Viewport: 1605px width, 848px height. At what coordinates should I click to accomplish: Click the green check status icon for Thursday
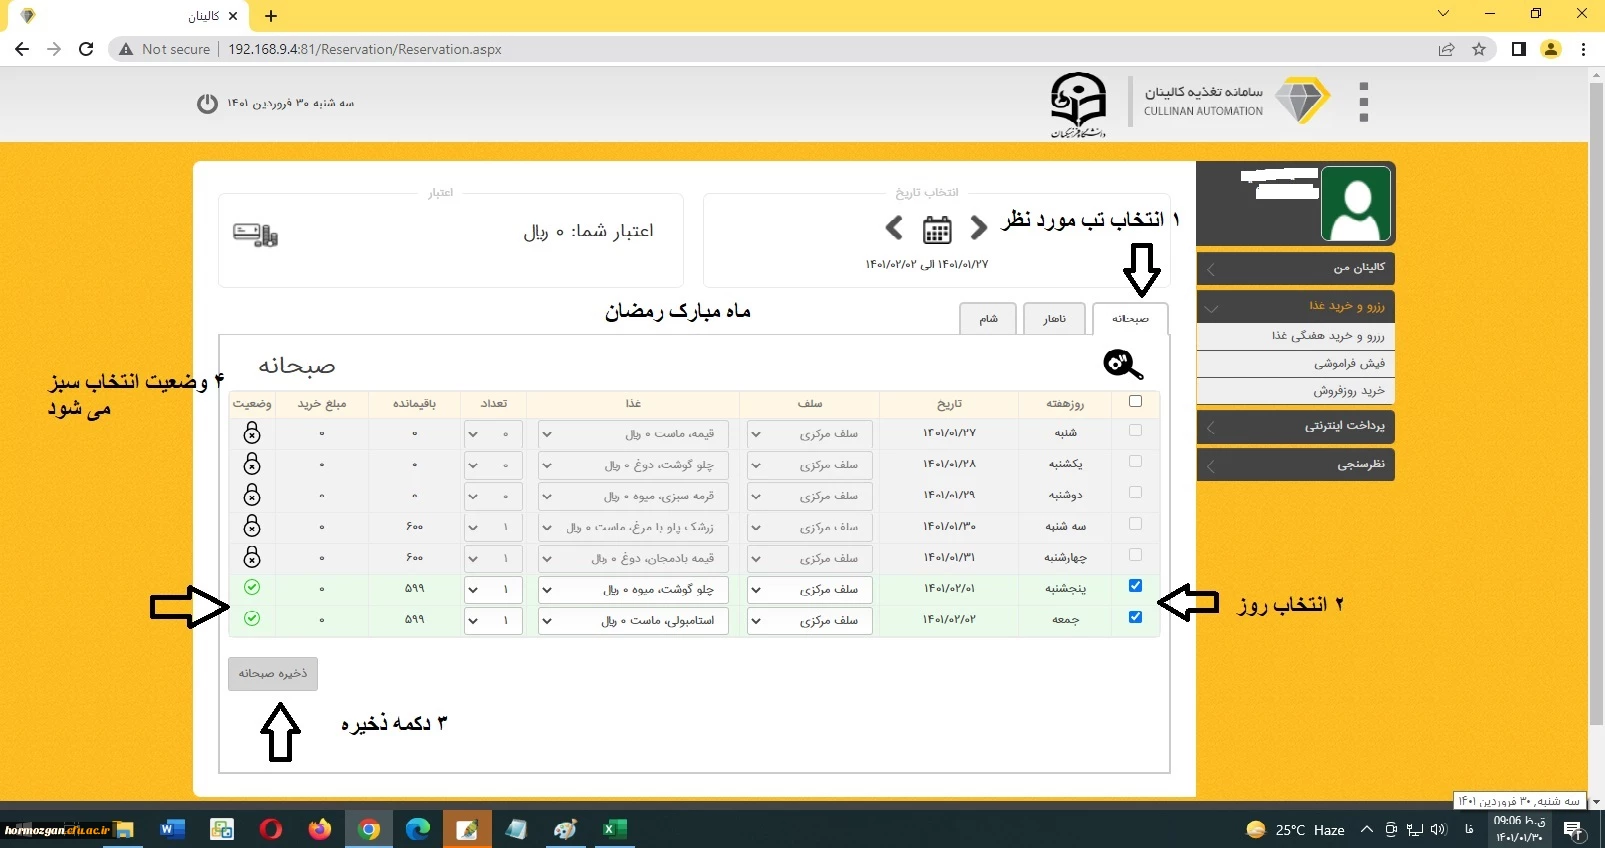click(x=252, y=588)
